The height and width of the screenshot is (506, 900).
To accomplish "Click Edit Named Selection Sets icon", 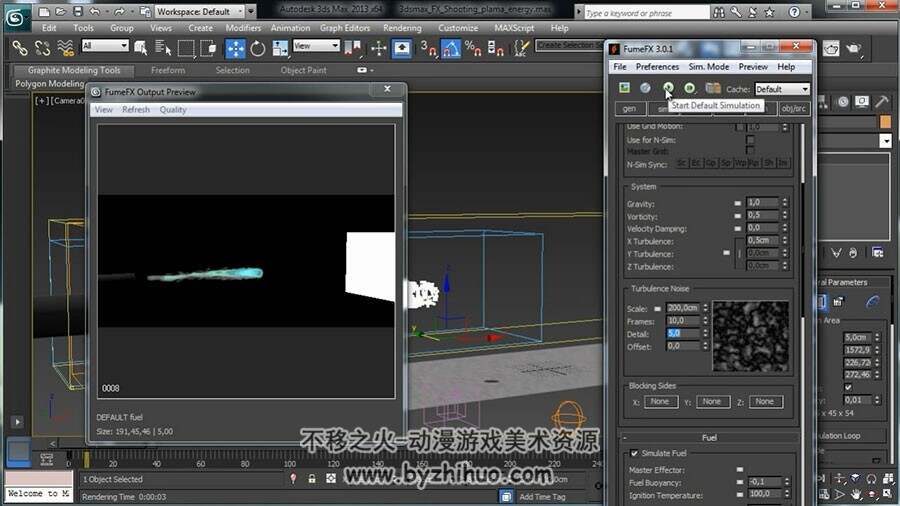I will [521, 49].
